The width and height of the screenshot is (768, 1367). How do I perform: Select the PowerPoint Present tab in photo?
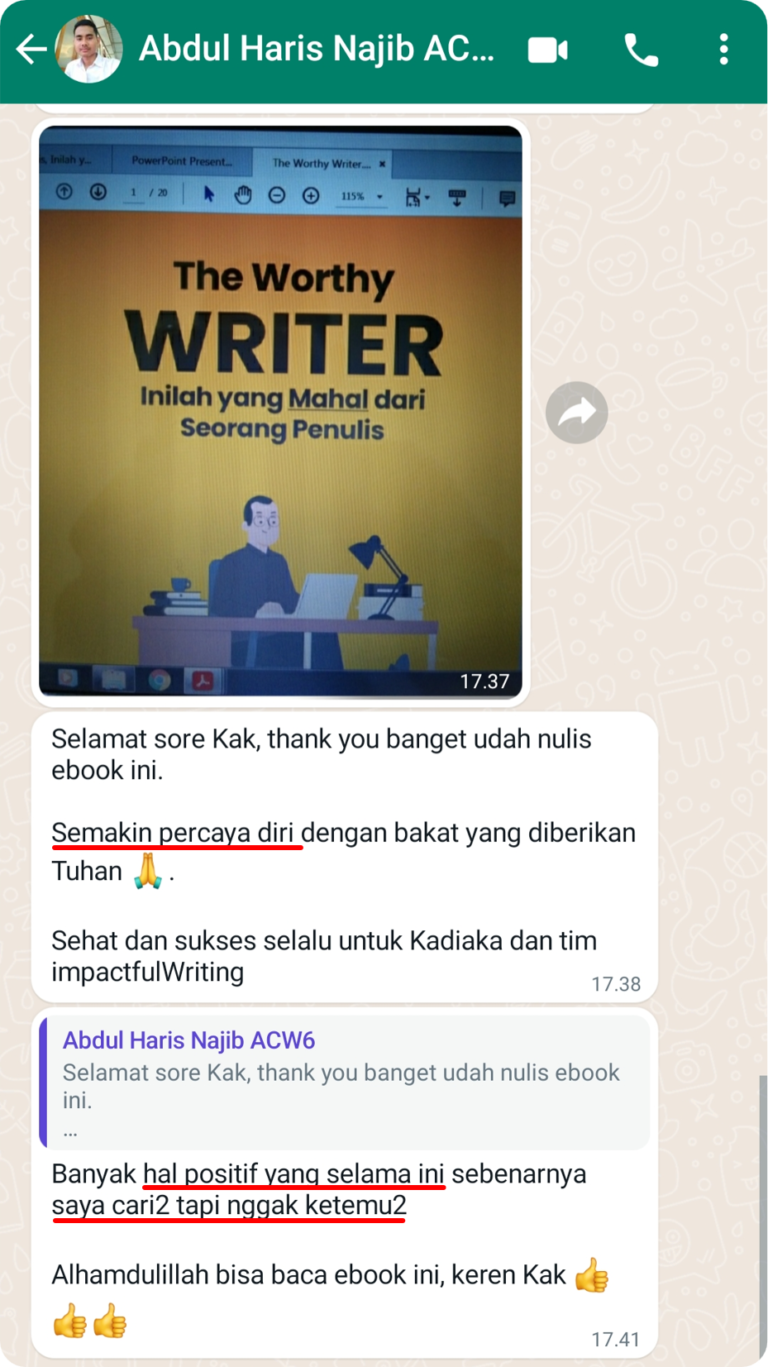coord(182,160)
